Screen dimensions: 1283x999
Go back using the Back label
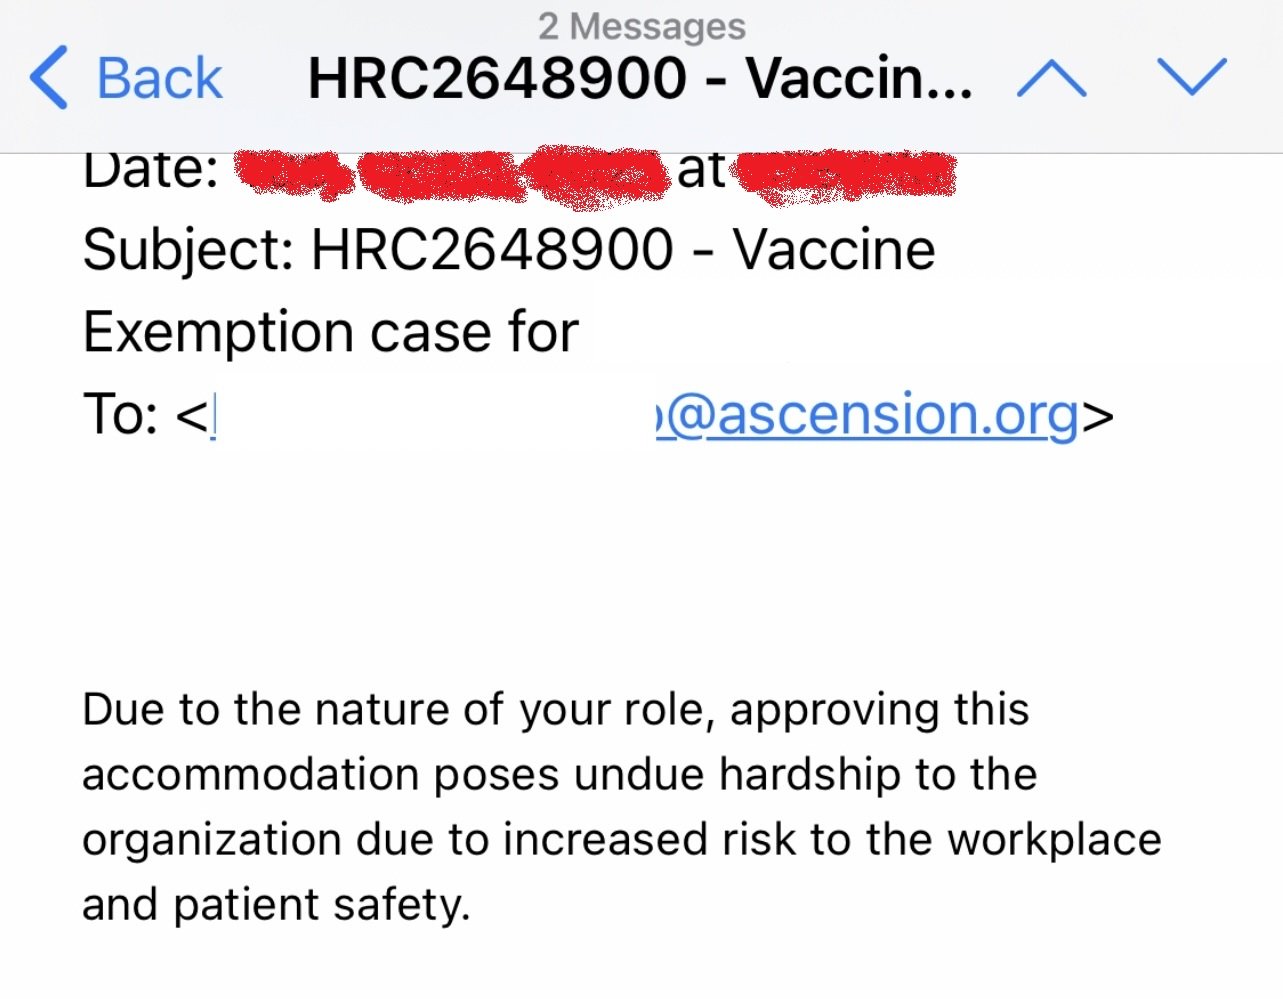159,78
